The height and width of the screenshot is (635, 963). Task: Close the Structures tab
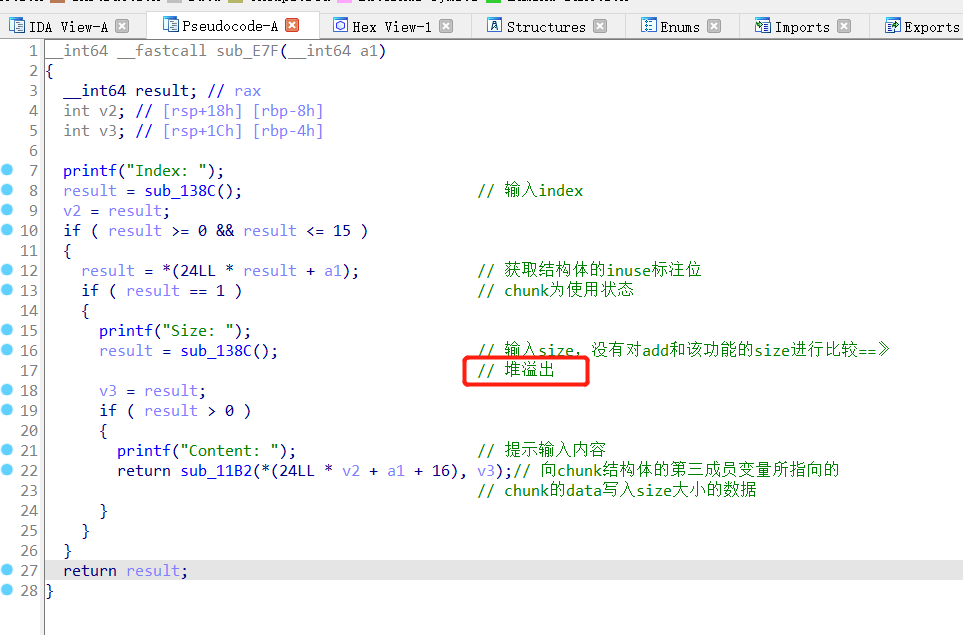tap(600, 26)
